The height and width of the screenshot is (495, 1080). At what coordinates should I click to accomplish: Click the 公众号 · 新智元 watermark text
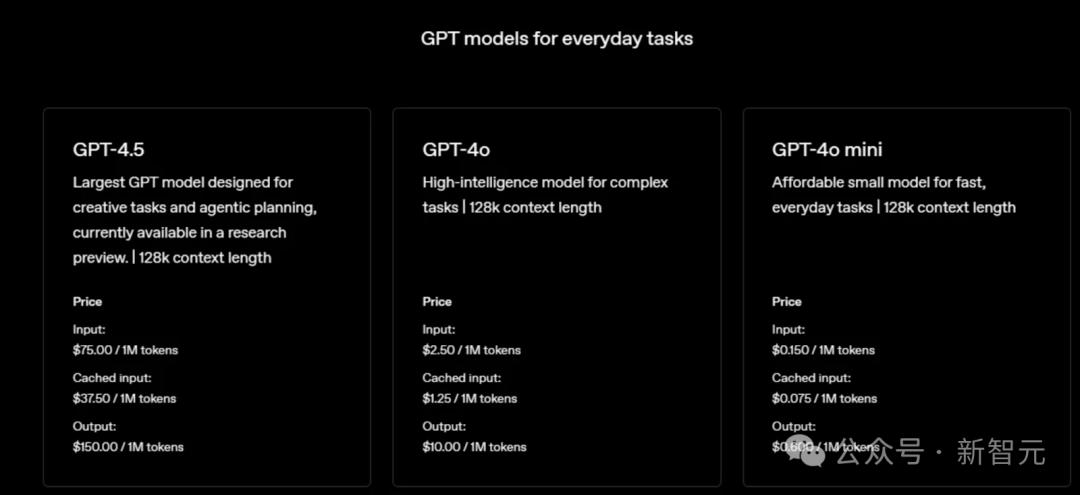point(941,453)
